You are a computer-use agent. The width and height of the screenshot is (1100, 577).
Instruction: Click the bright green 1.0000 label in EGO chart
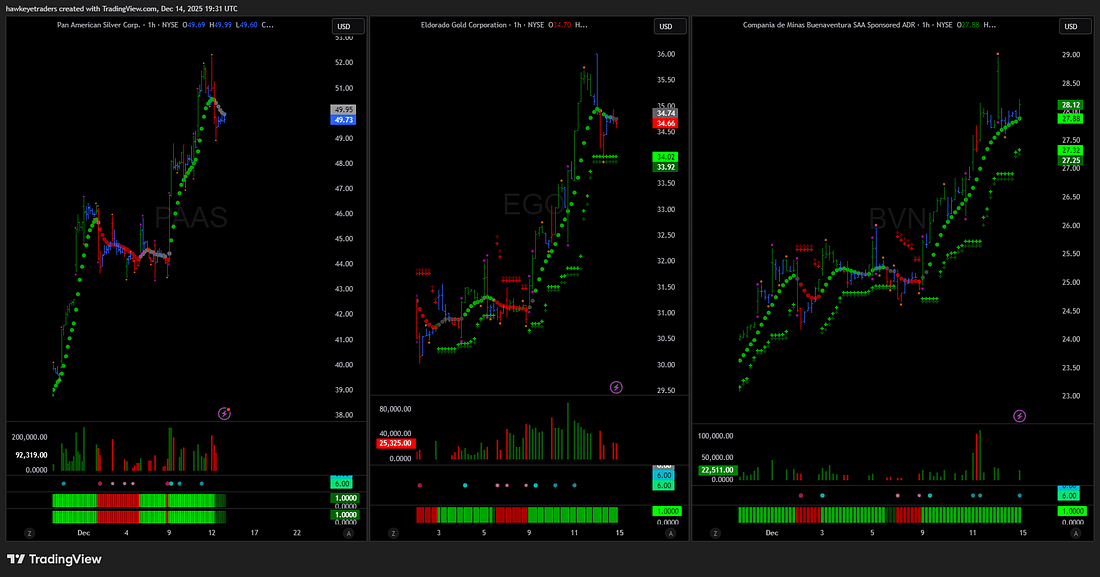(x=667, y=512)
